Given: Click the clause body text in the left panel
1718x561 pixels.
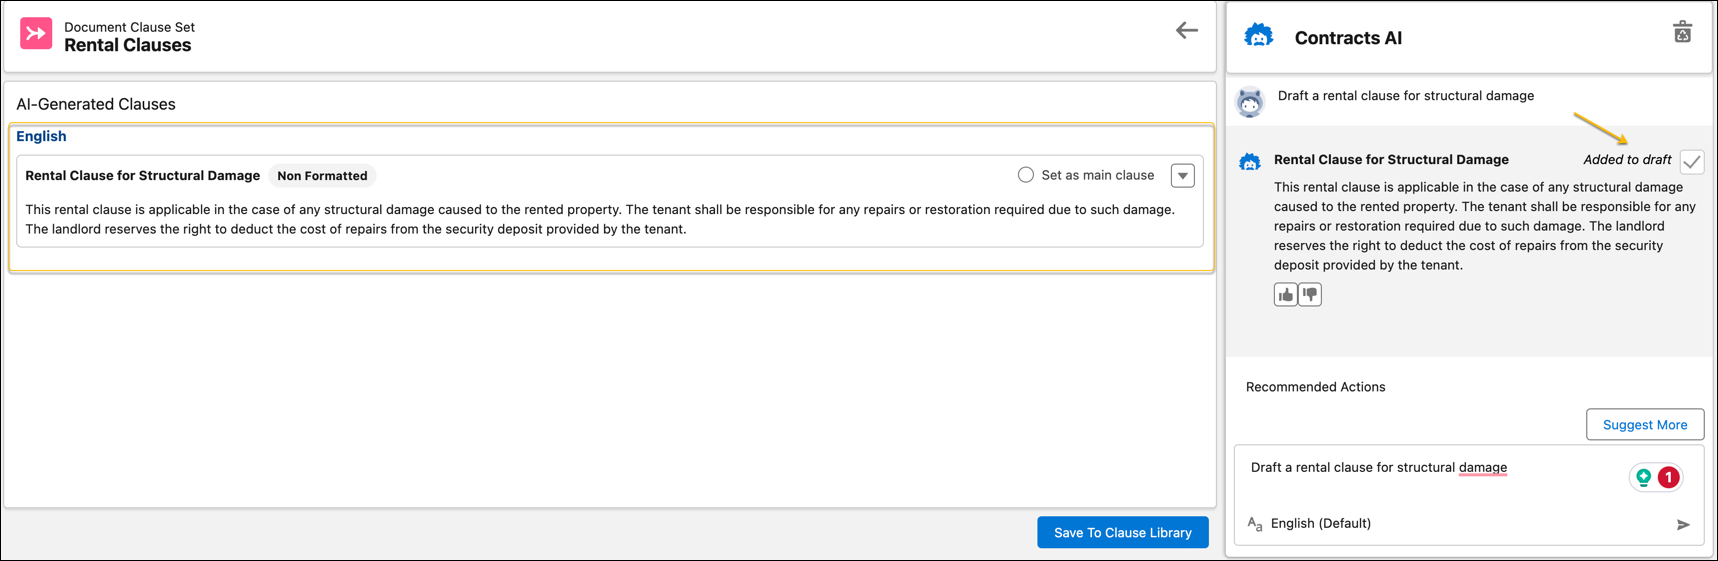Looking at the screenshot, I should [x=600, y=220].
